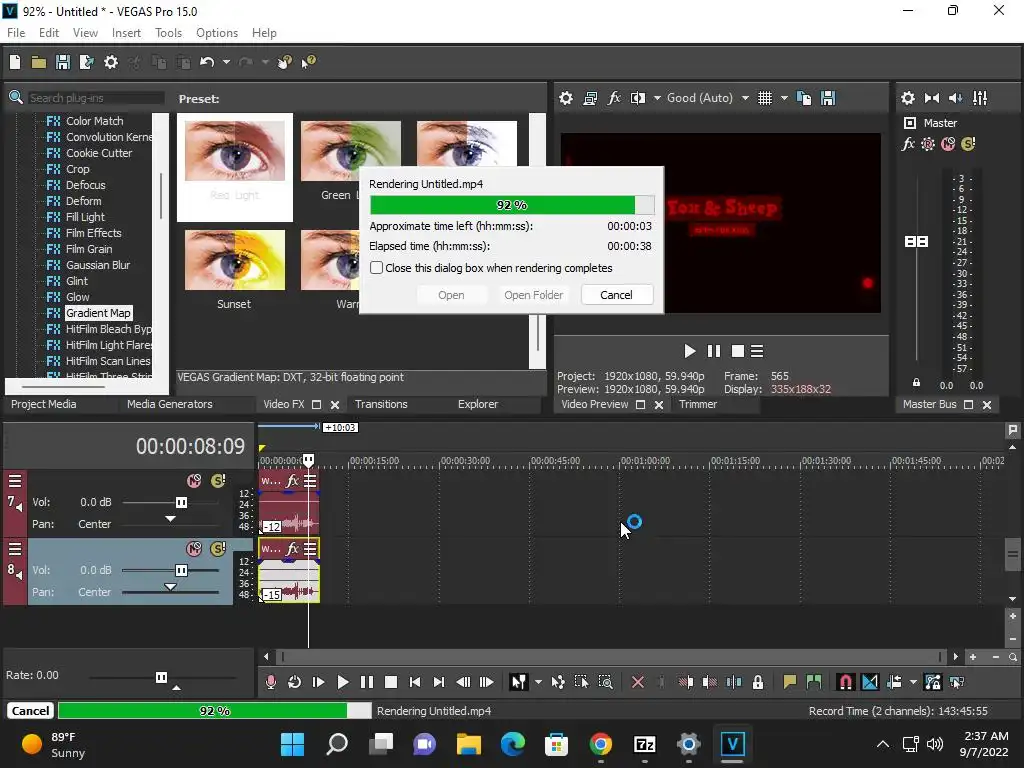The height and width of the screenshot is (768, 1024).
Task: Open Master Bus audio properties gear
Action: (x=908, y=98)
